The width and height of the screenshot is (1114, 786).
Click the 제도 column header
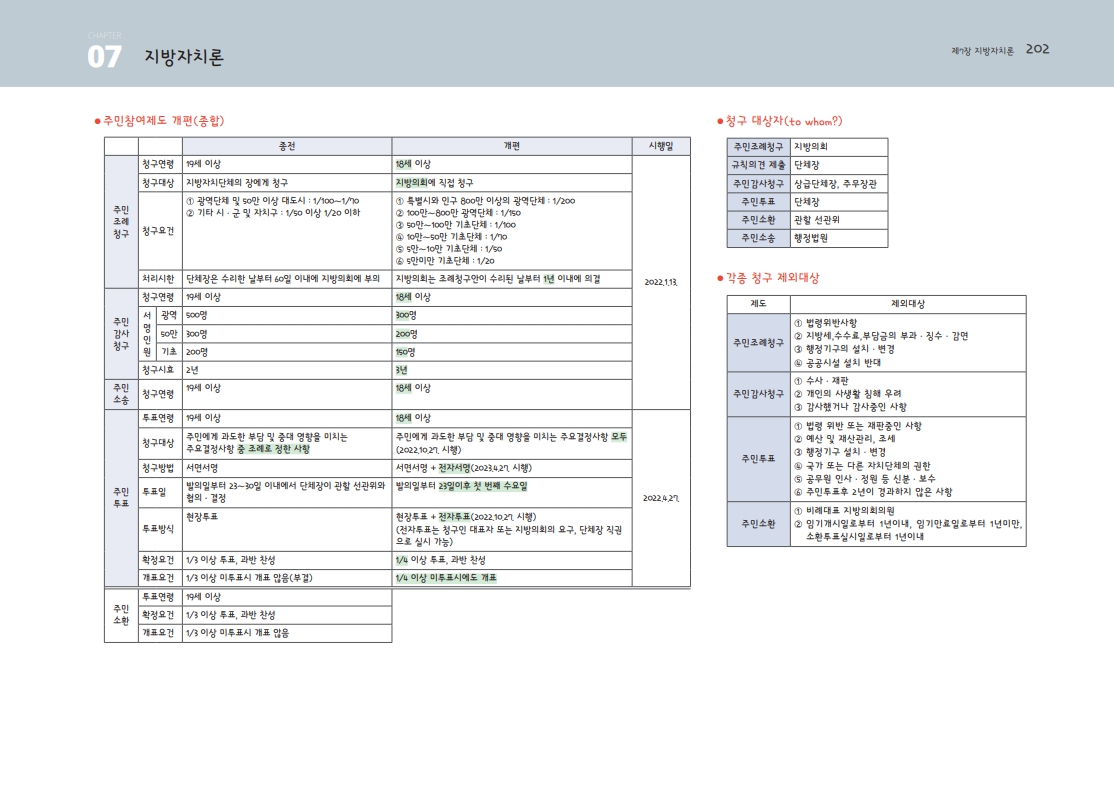[758, 303]
